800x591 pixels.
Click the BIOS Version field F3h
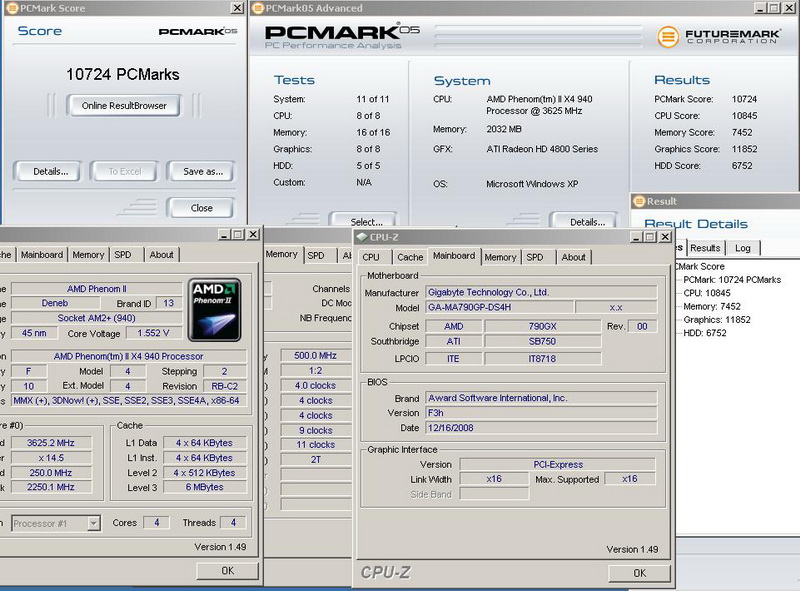(x=541, y=413)
